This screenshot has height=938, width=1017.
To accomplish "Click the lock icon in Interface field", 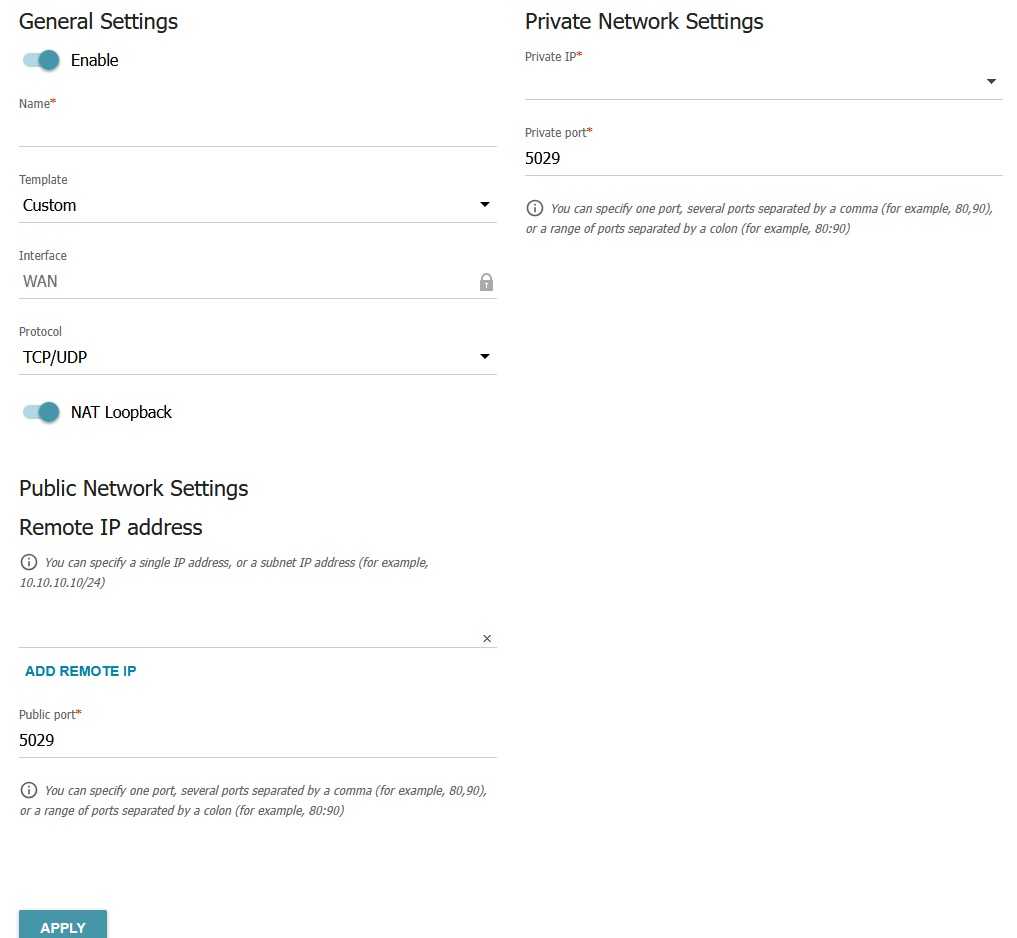I will (x=486, y=282).
